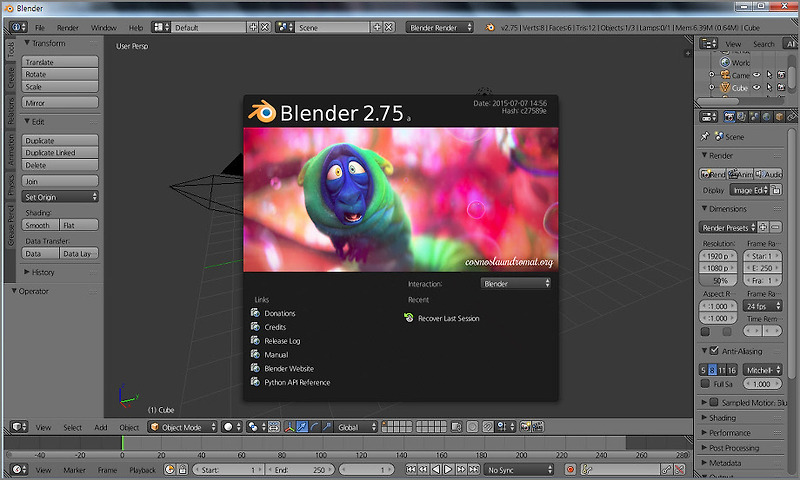Toggle renderability camera icon for the Camera
Image resolution: width=800 pixels, height=480 pixels.
[x=781, y=75]
